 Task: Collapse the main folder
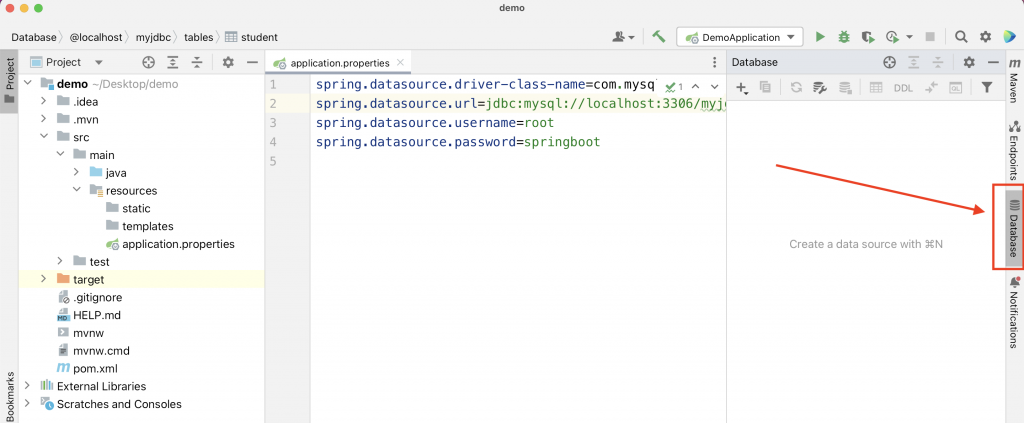click(x=60, y=155)
